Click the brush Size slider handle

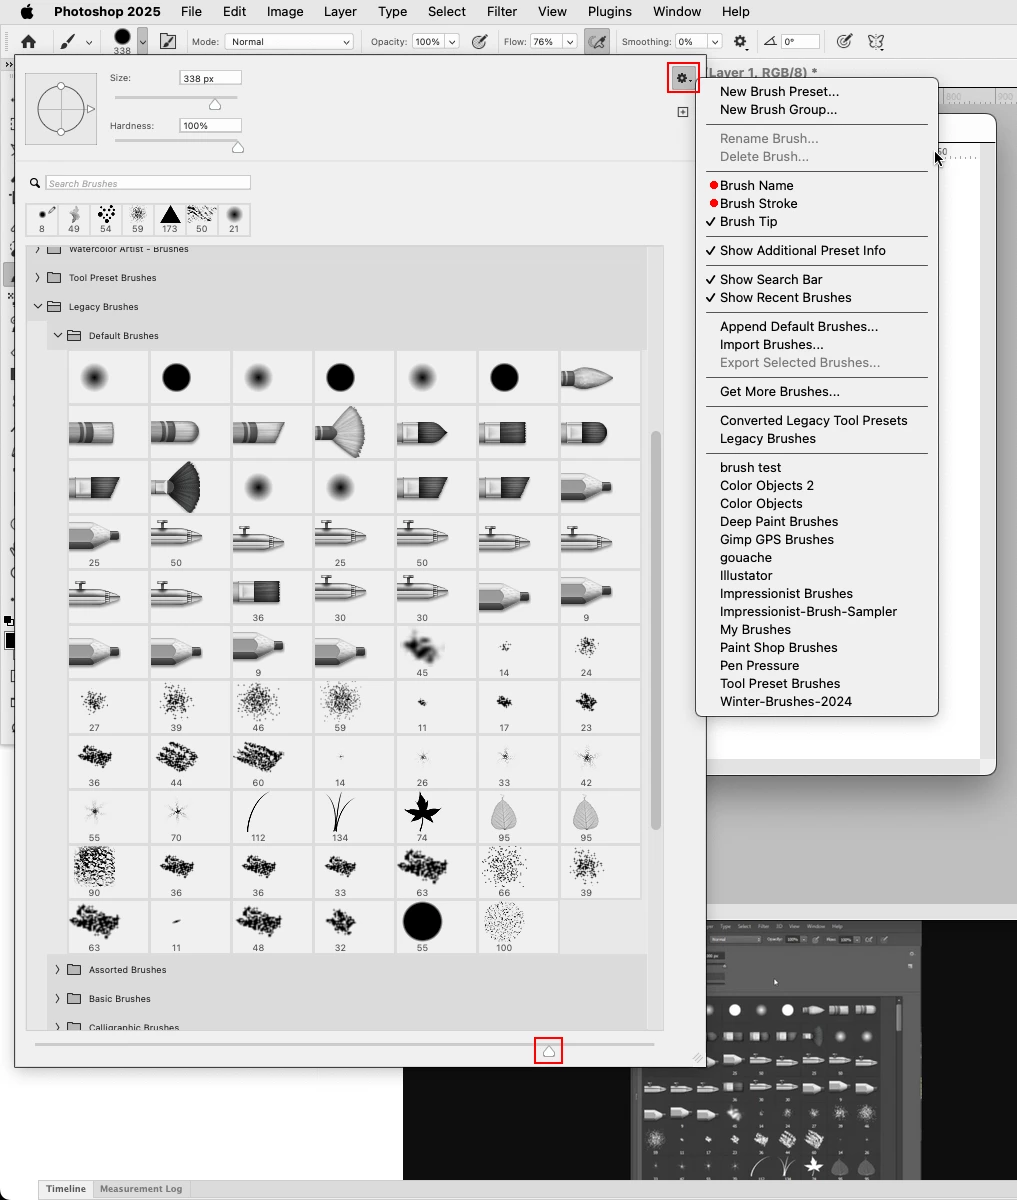coord(215,104)
